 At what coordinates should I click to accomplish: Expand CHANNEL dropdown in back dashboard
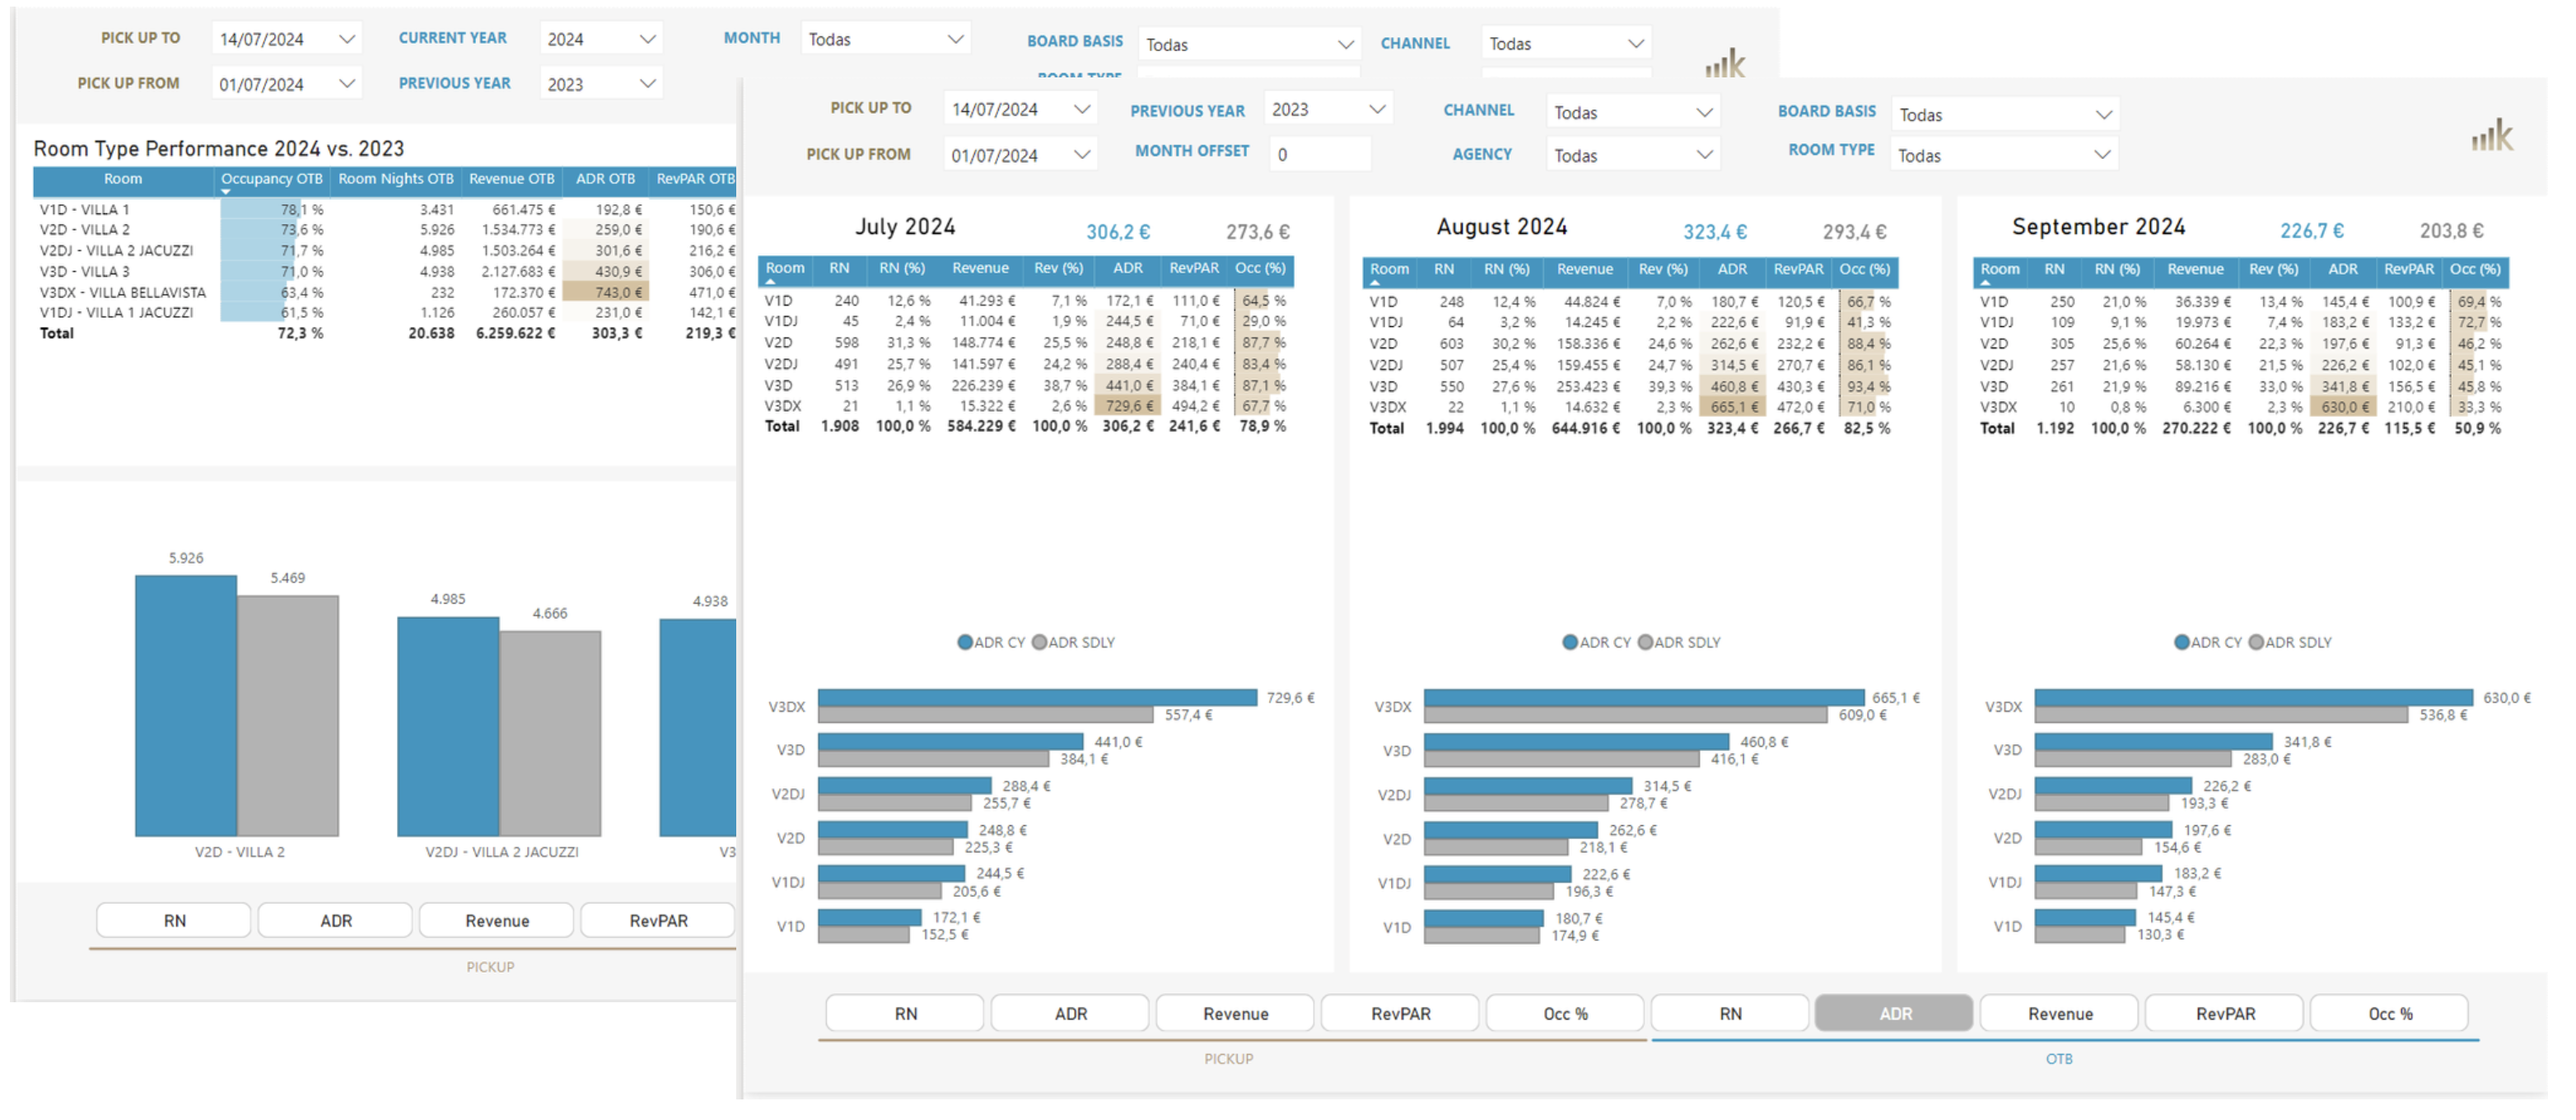pyautogui.click(x=1566, y=43)
